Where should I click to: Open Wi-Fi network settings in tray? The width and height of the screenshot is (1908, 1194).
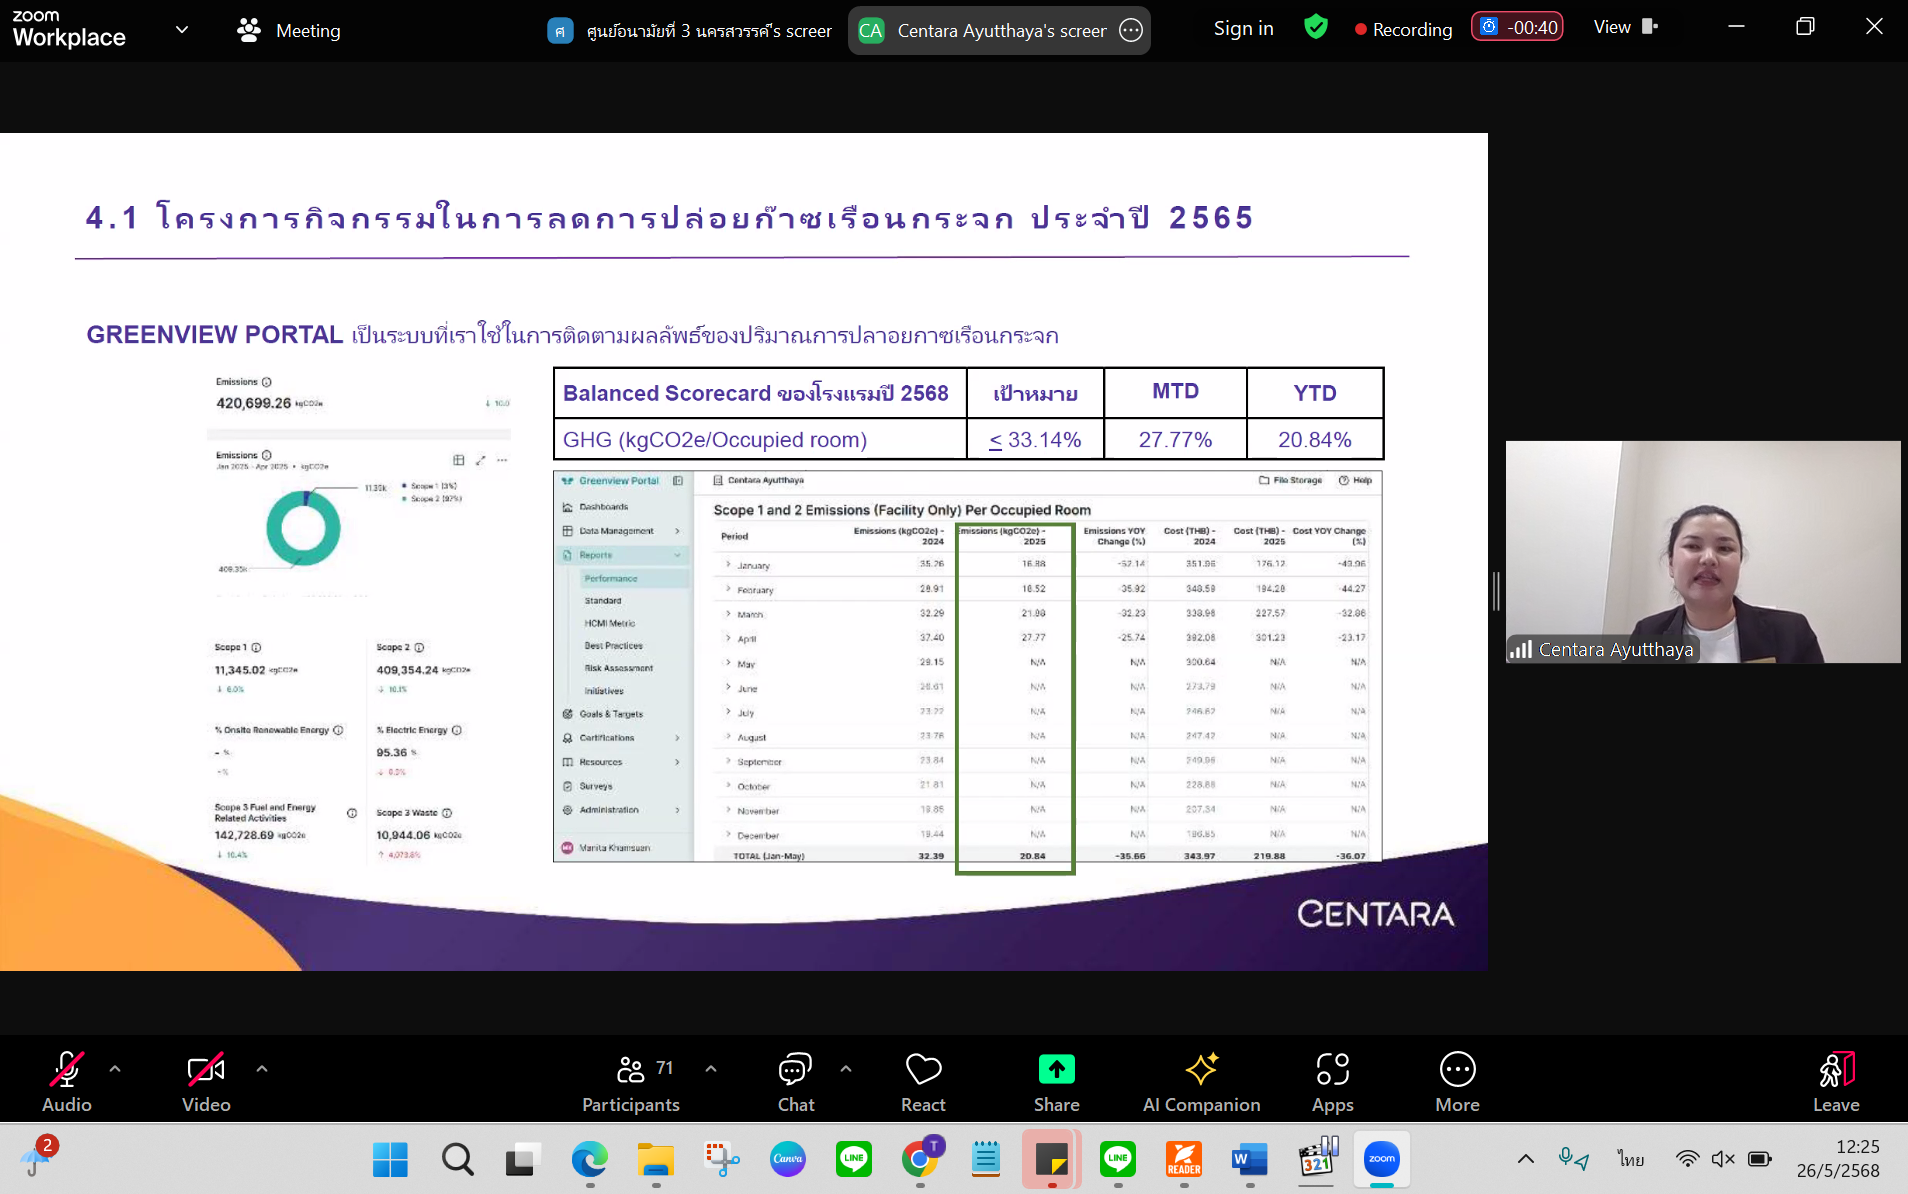click(1687, 1160)
